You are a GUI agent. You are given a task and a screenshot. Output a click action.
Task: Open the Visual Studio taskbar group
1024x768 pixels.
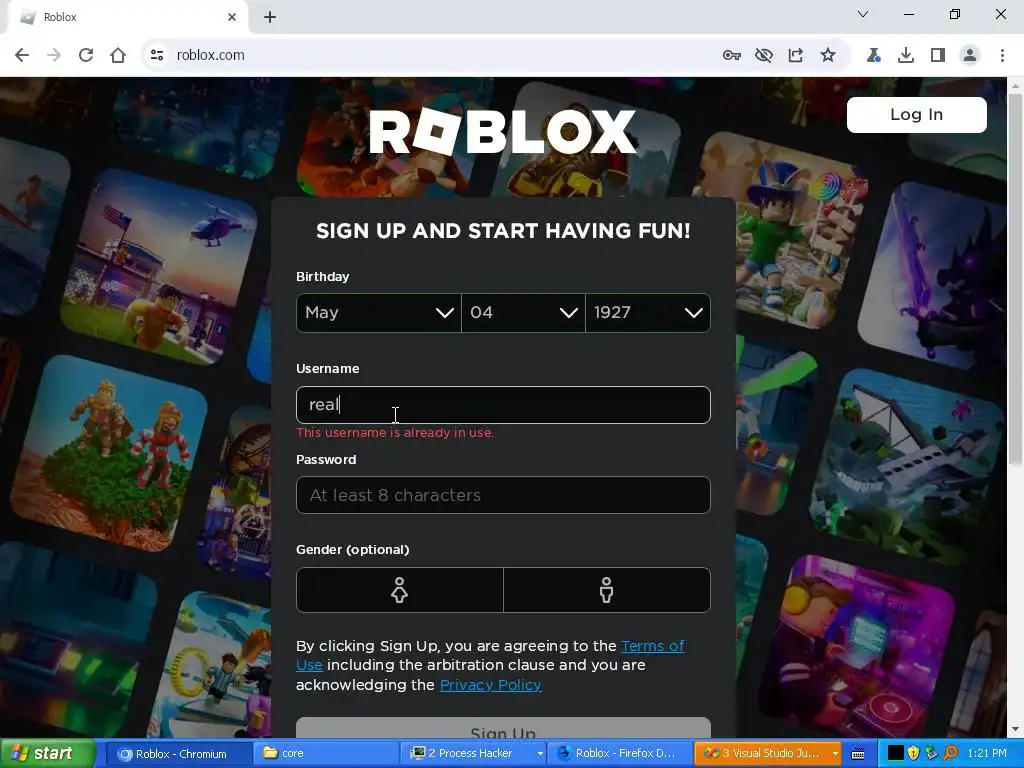click(x=768, y=754)
